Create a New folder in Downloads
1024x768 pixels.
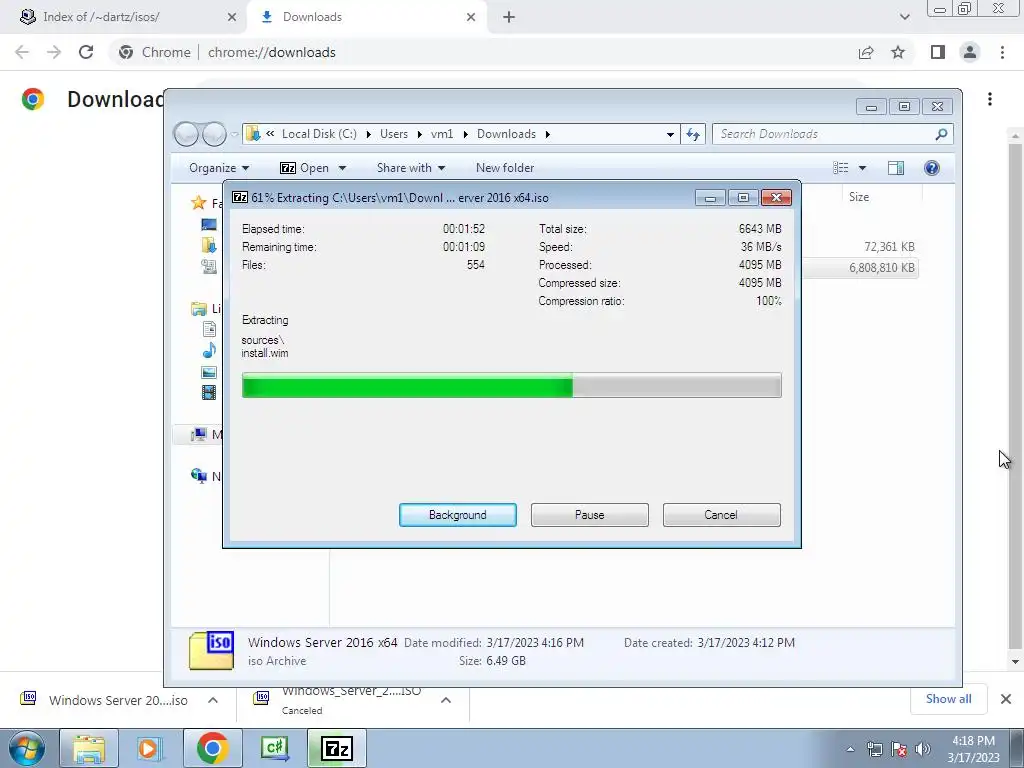point(505,168)
